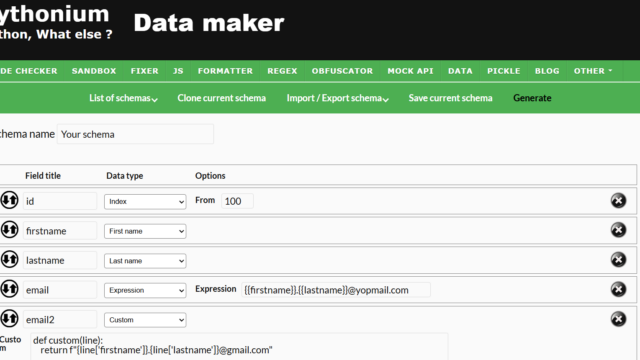
Task: Delete the email2 field row
Action: tap(618, 319)
